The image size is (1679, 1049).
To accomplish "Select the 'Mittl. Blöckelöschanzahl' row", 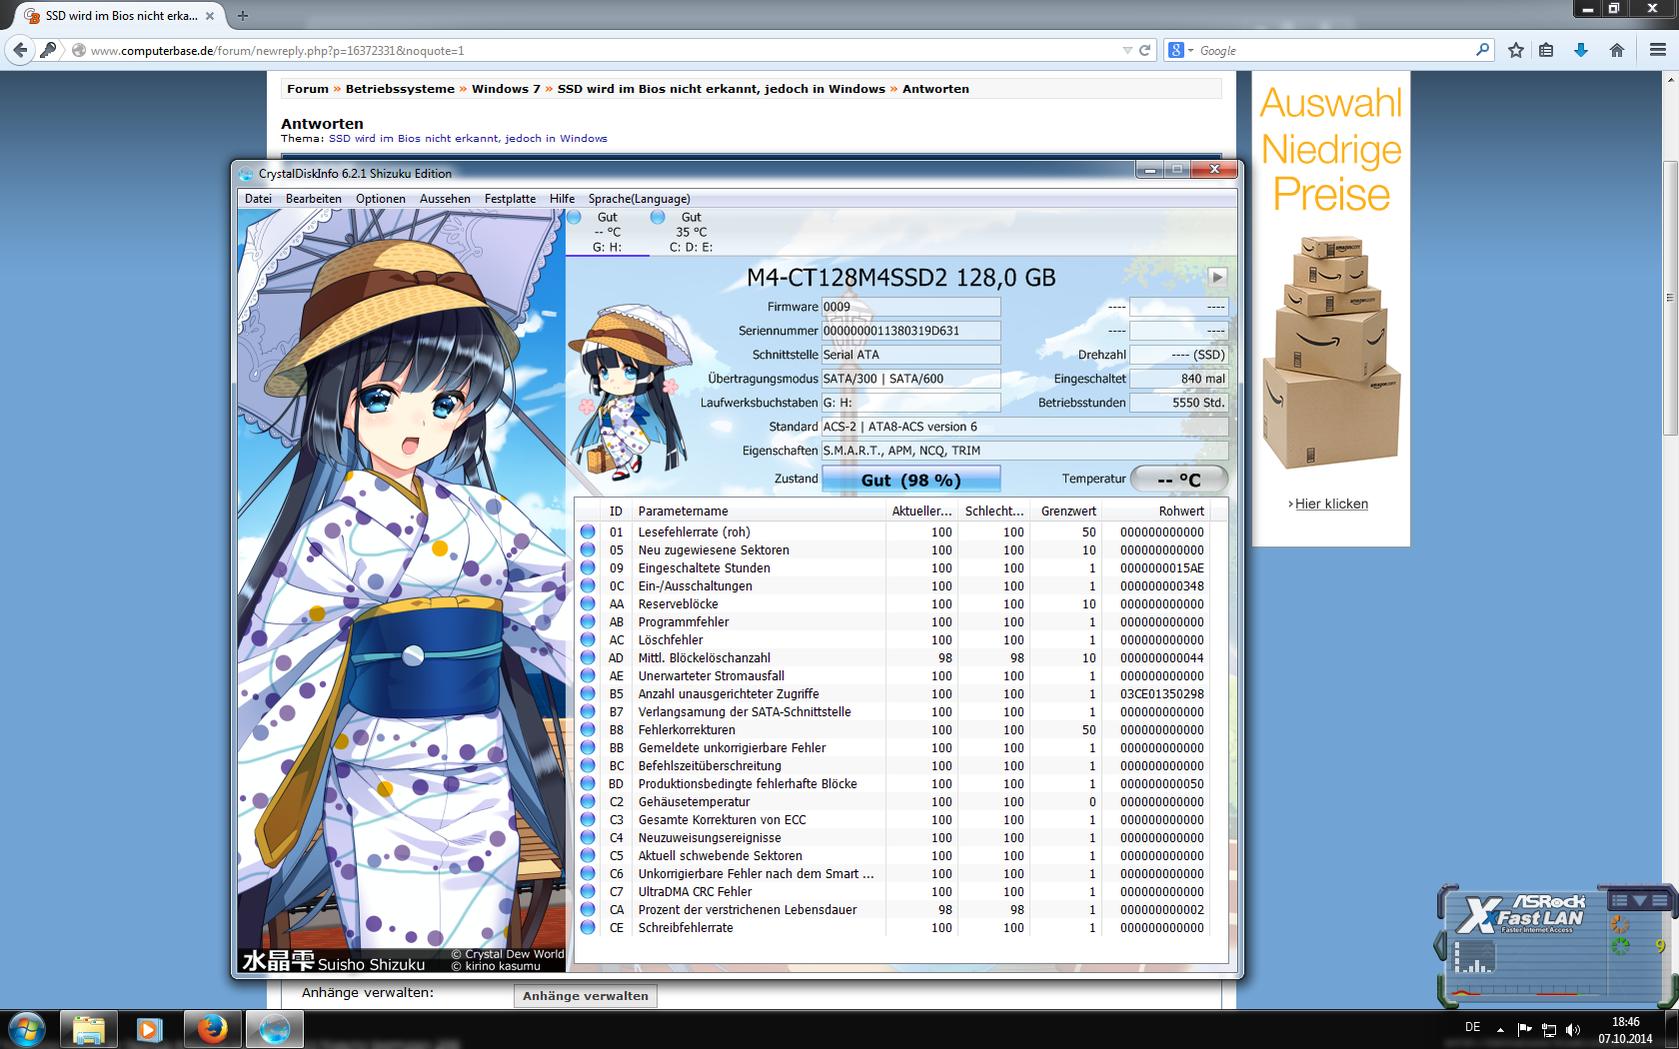I will click(893, 658).
